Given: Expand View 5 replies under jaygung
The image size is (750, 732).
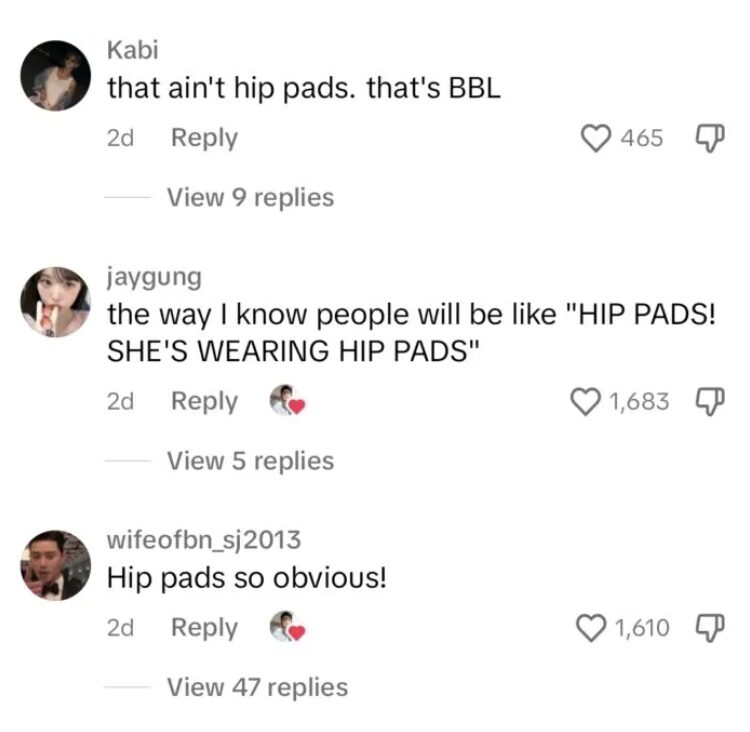Looking at the screenshot, I should click(x=250, y=461).
